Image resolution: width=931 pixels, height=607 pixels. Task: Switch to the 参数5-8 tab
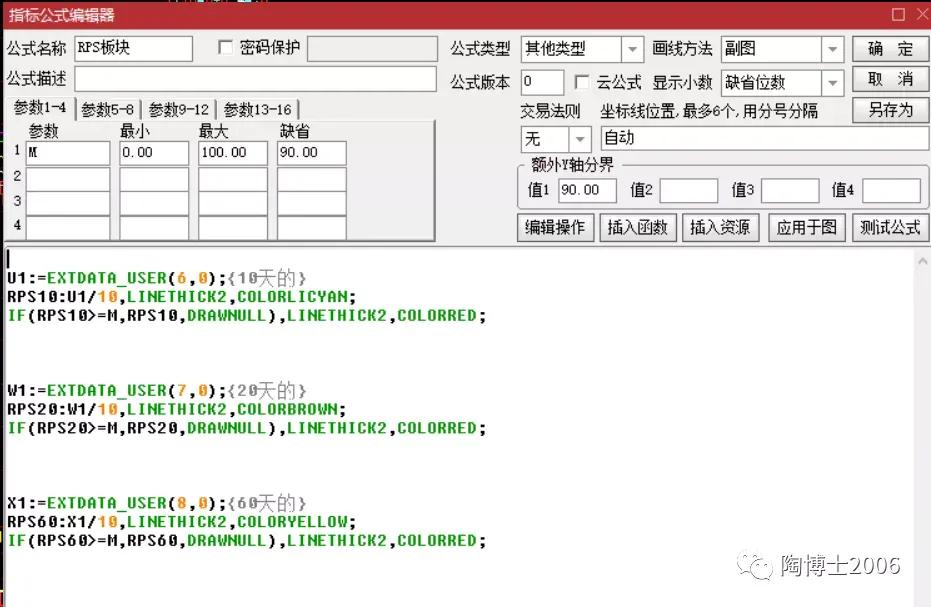click(x=109, y=108)
